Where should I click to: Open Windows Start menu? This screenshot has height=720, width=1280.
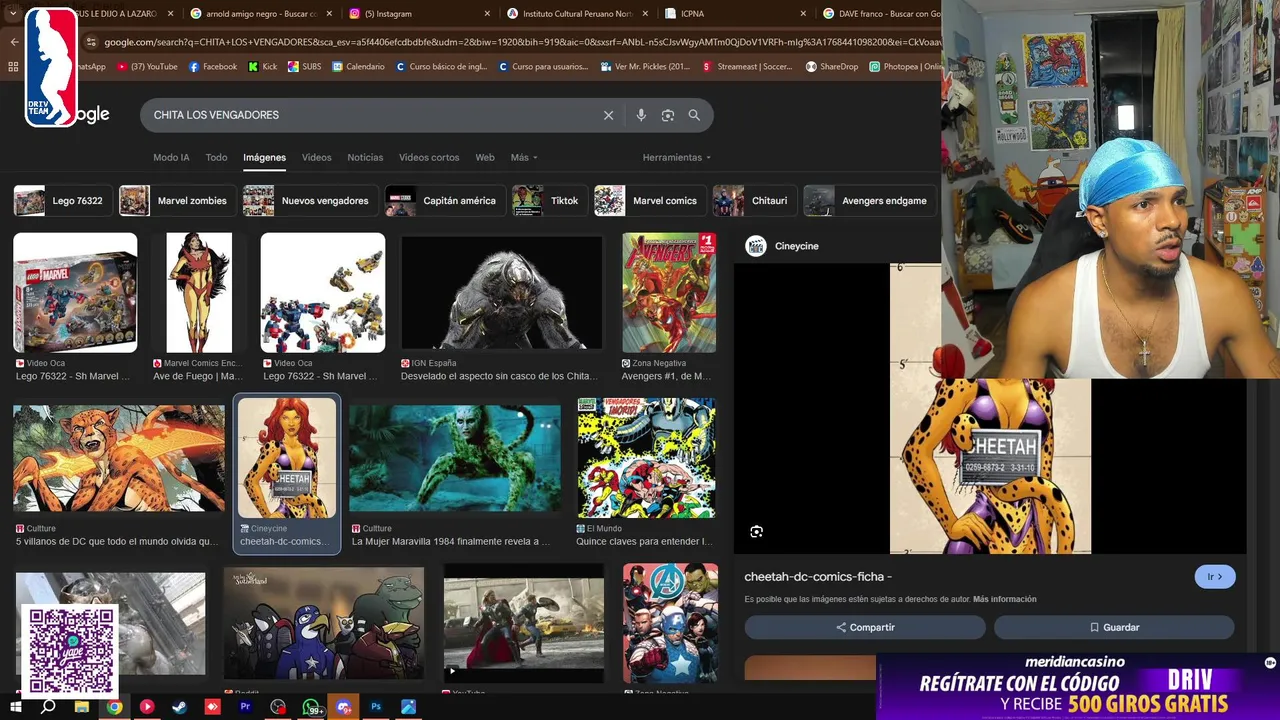click(x=15, y=706)
